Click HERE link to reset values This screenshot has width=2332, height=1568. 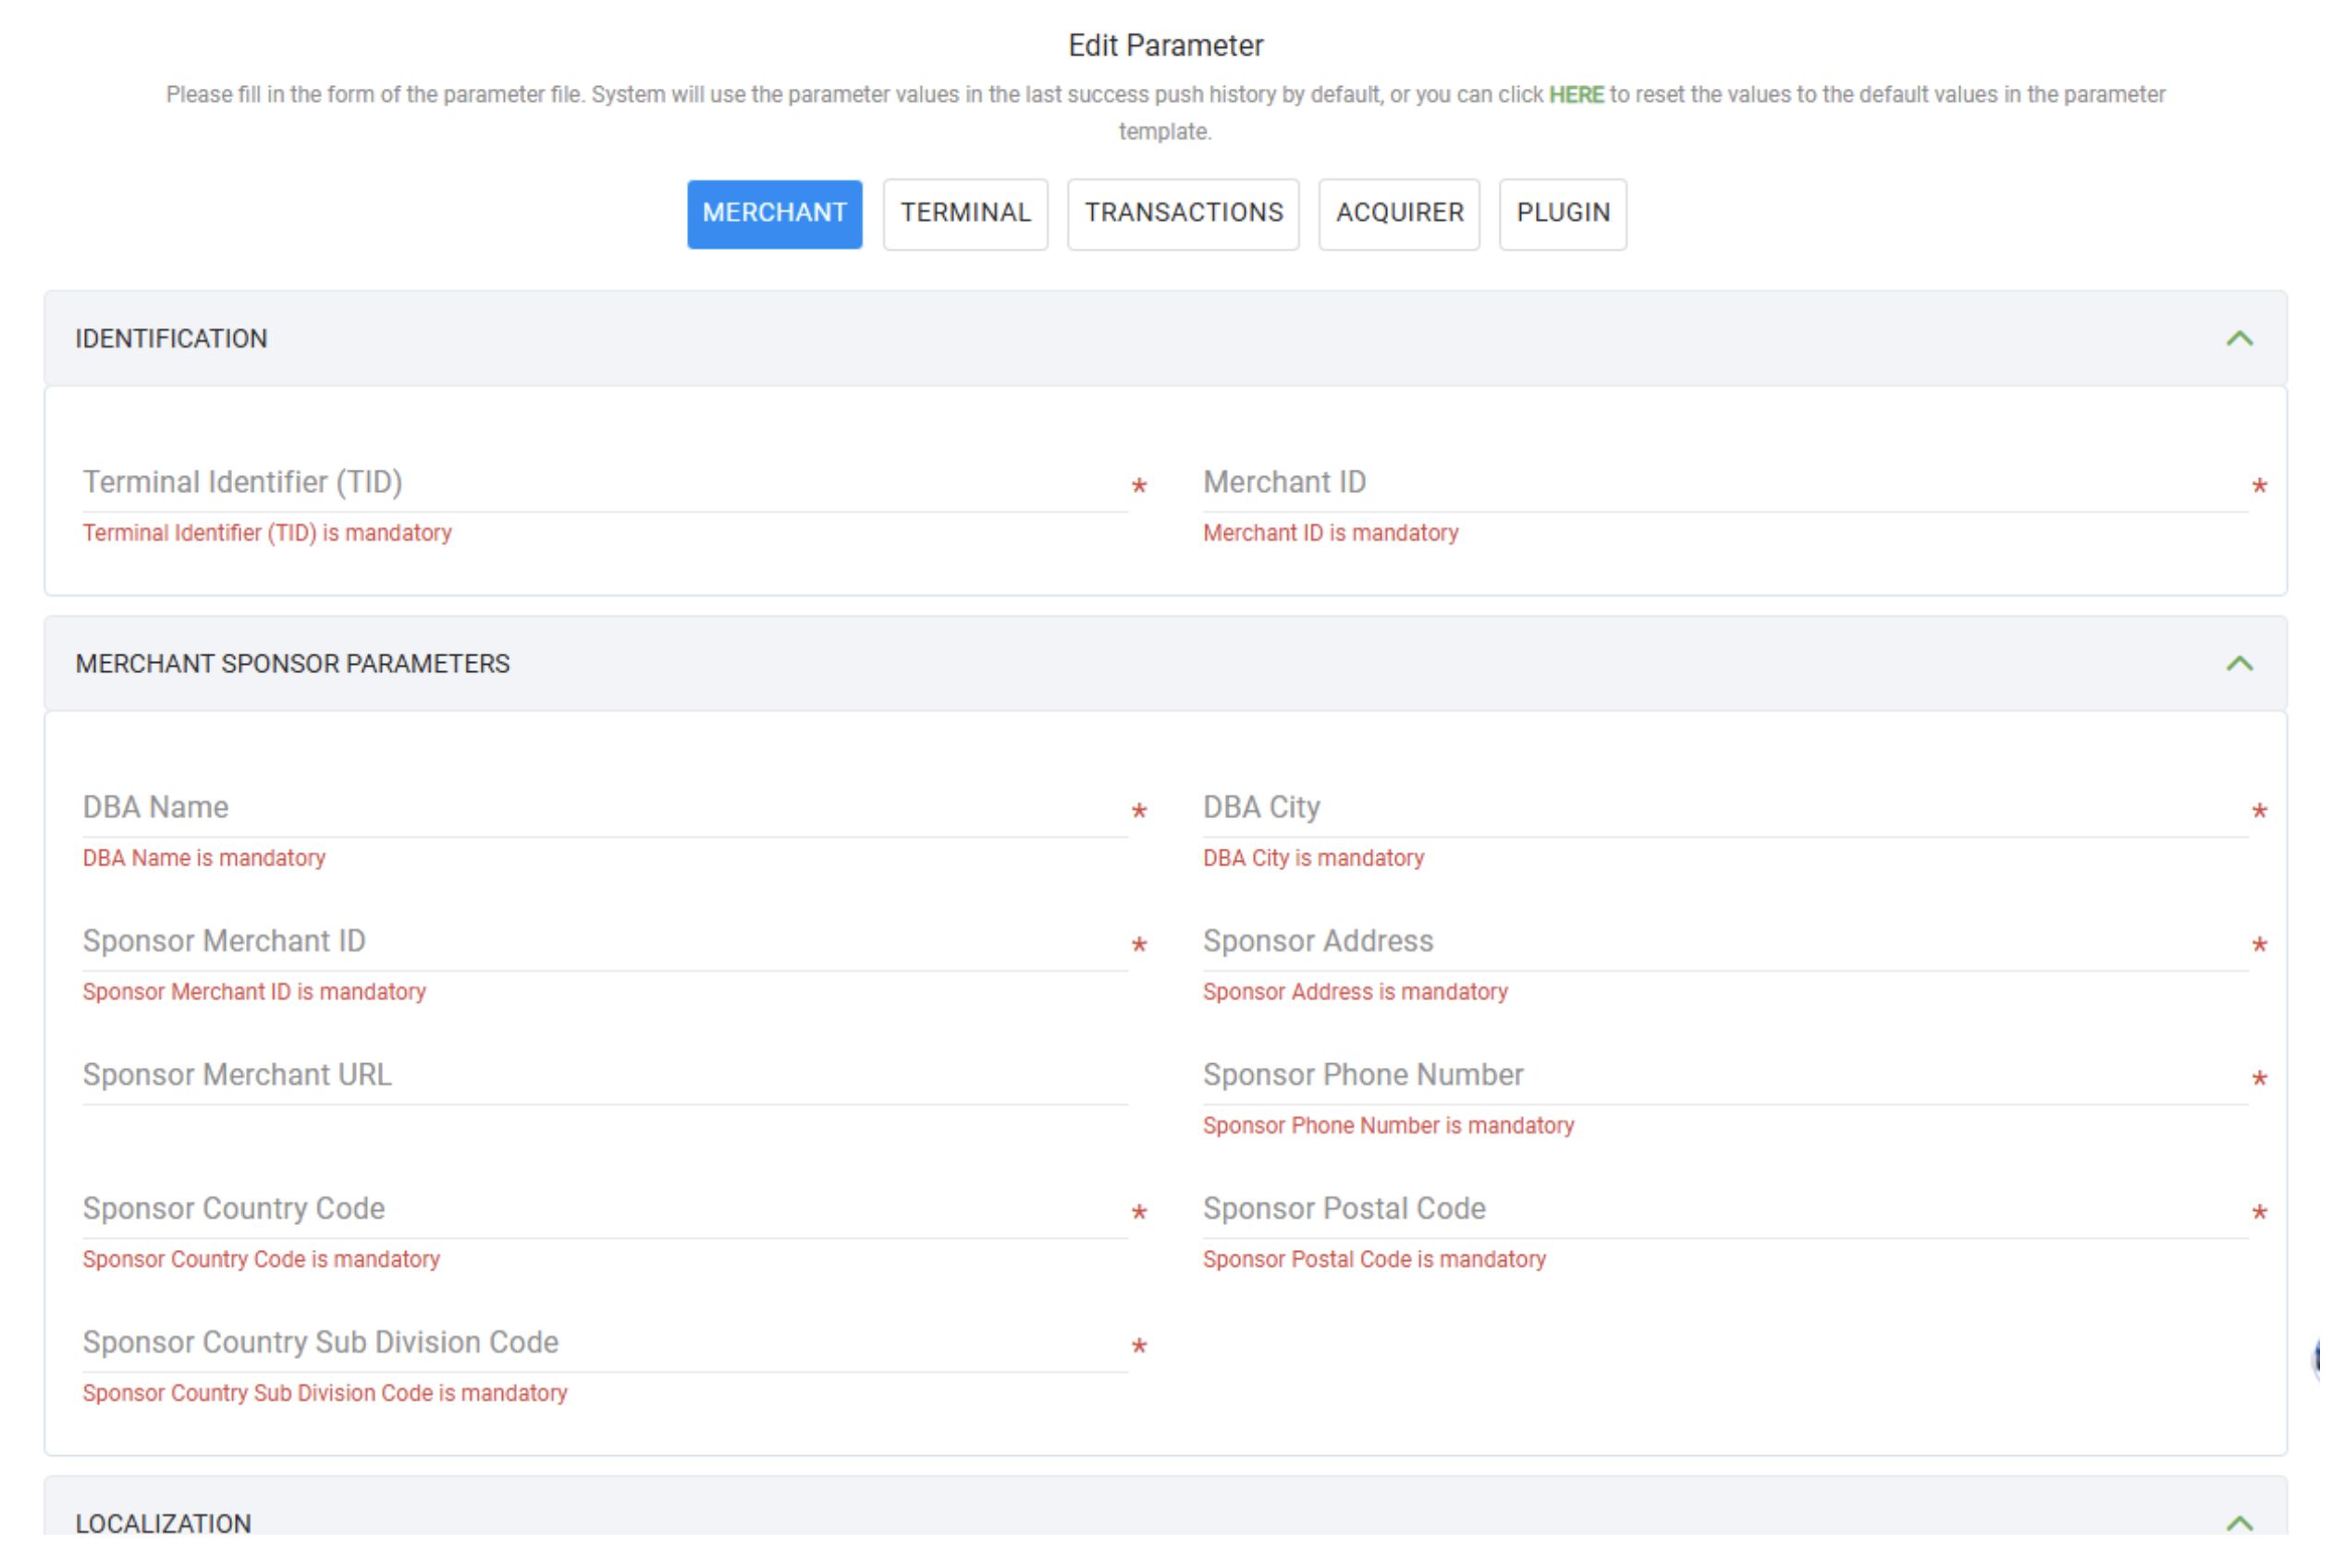click(x=1575, y=95)
